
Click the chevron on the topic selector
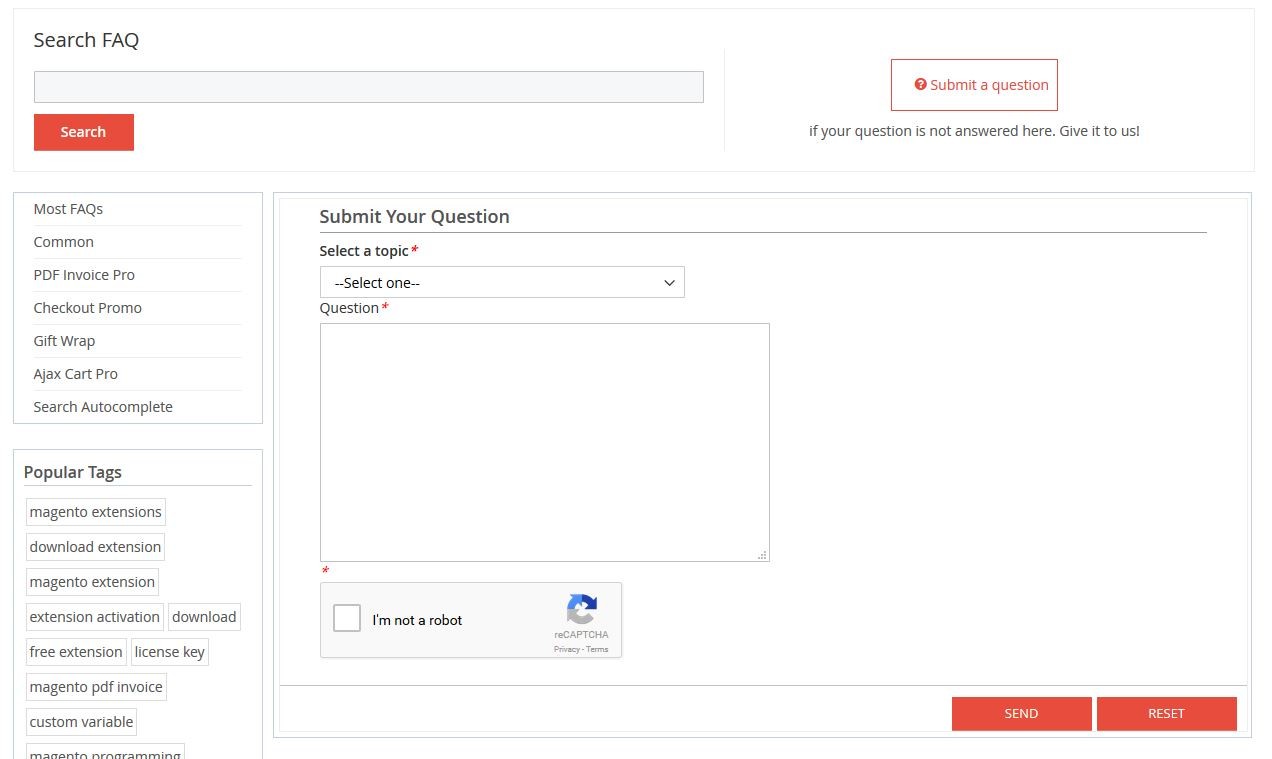click(x=669, y=282)
